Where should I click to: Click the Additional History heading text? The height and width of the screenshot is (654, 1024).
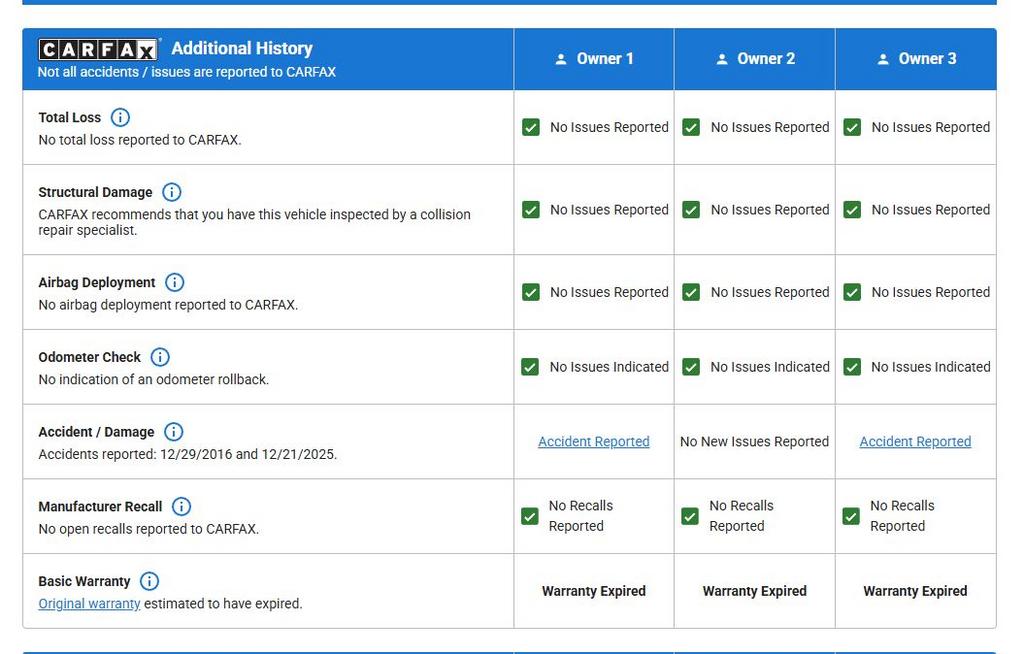[242, 48]
